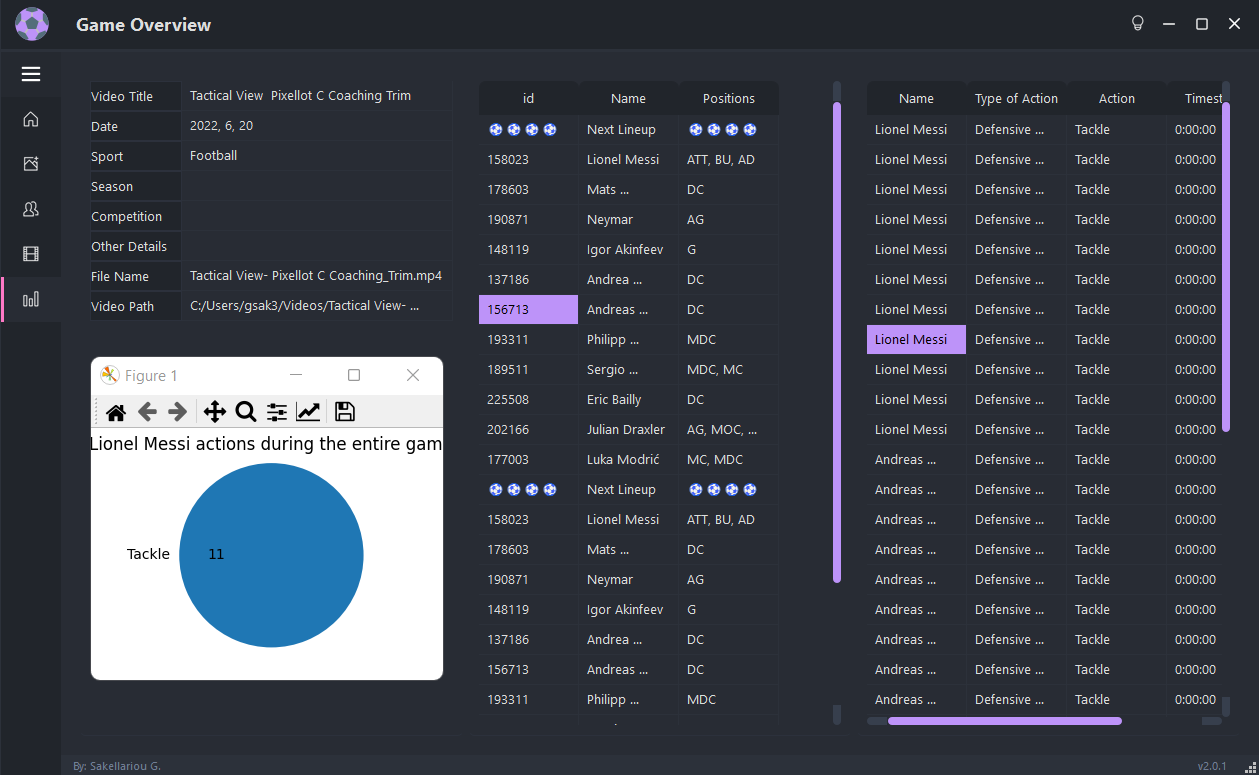Activate the zoom magnifier in Figure 1 toolbar

tap(246, 411)
